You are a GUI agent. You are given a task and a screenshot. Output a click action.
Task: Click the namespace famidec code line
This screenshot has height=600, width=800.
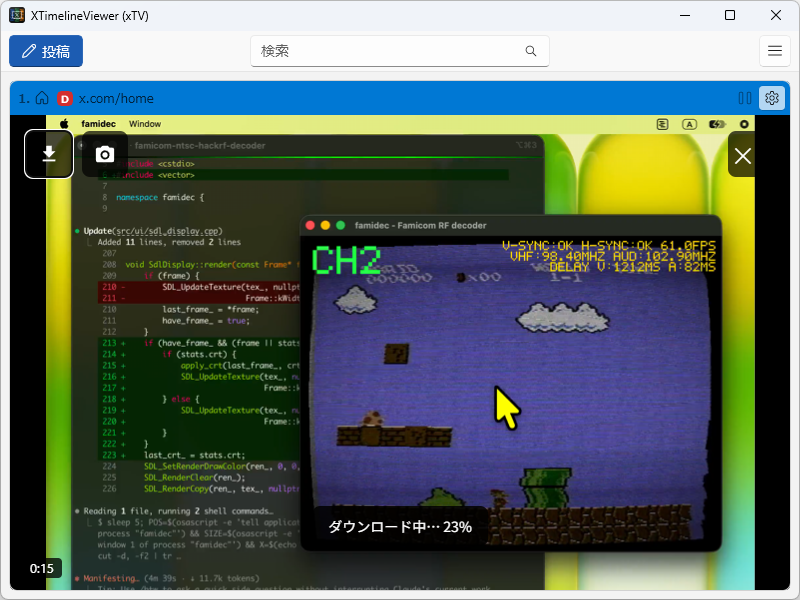pos(160,197)
